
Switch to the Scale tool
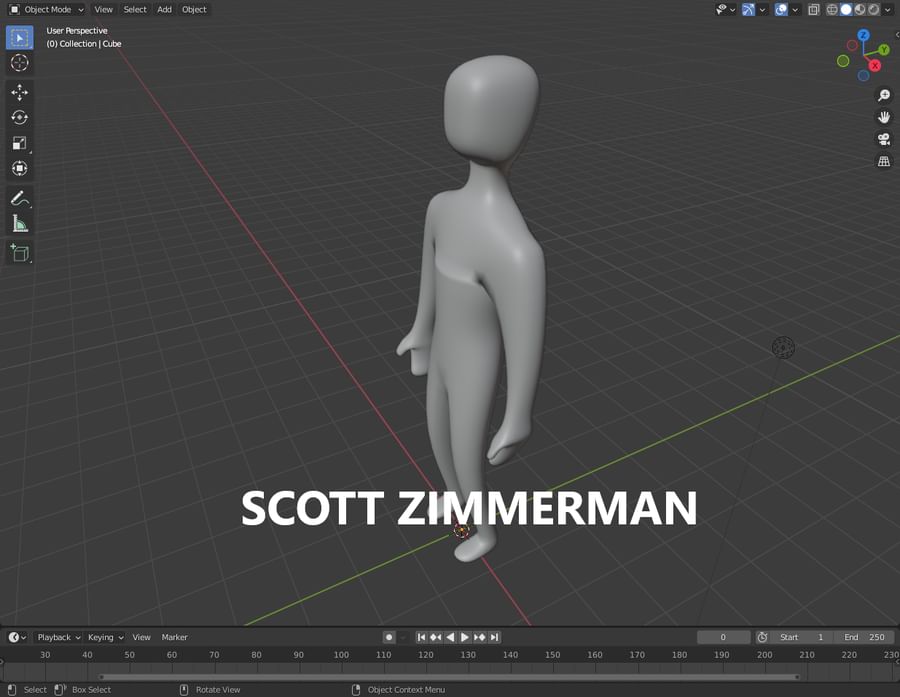(20, 143)
